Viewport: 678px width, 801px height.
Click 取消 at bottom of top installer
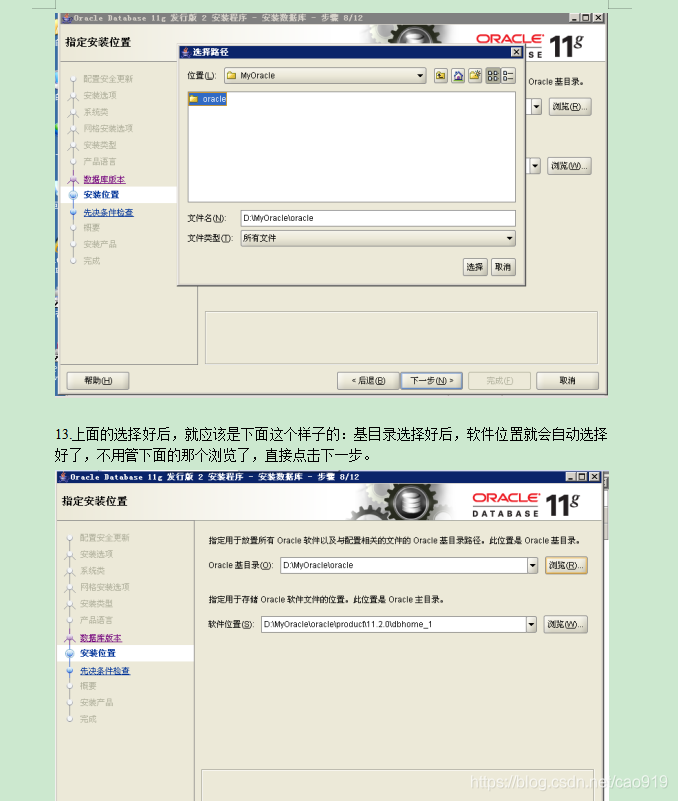567,381
